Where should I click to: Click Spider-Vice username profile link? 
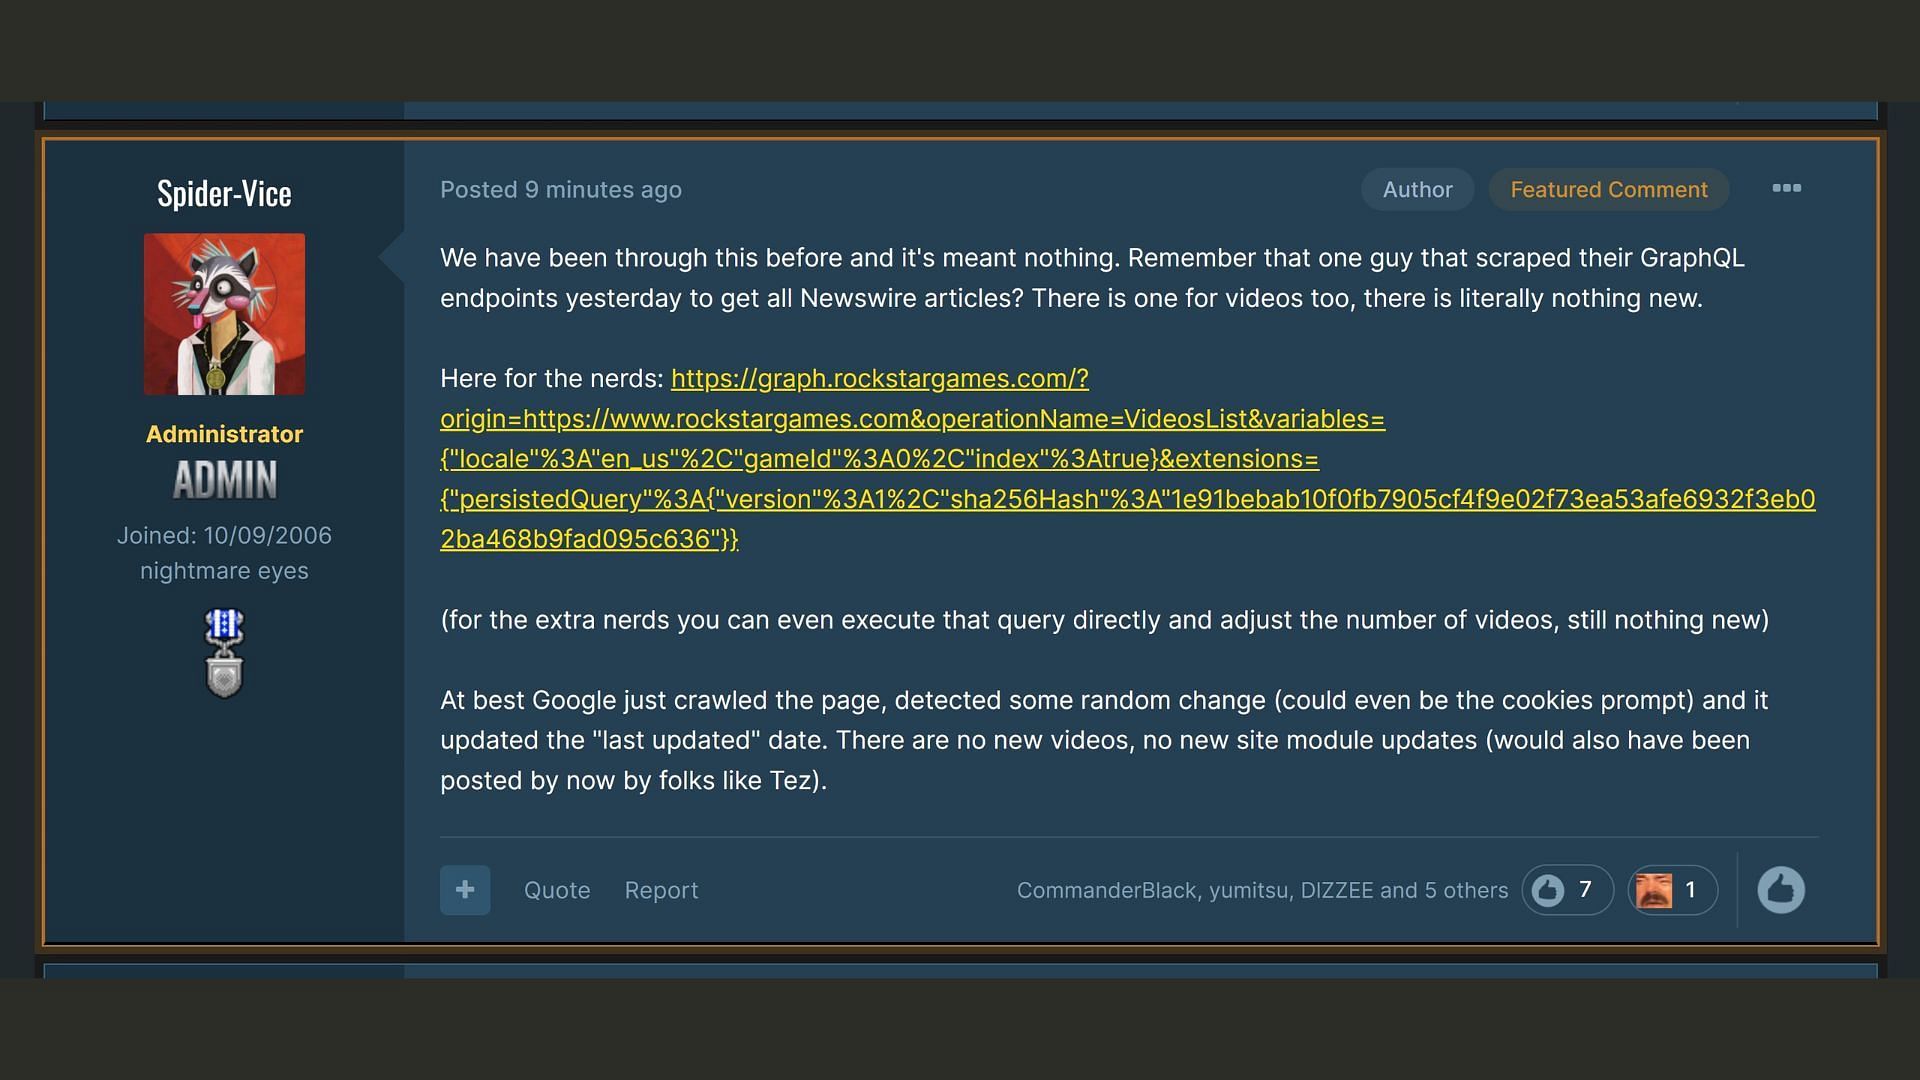coord(224,191)
